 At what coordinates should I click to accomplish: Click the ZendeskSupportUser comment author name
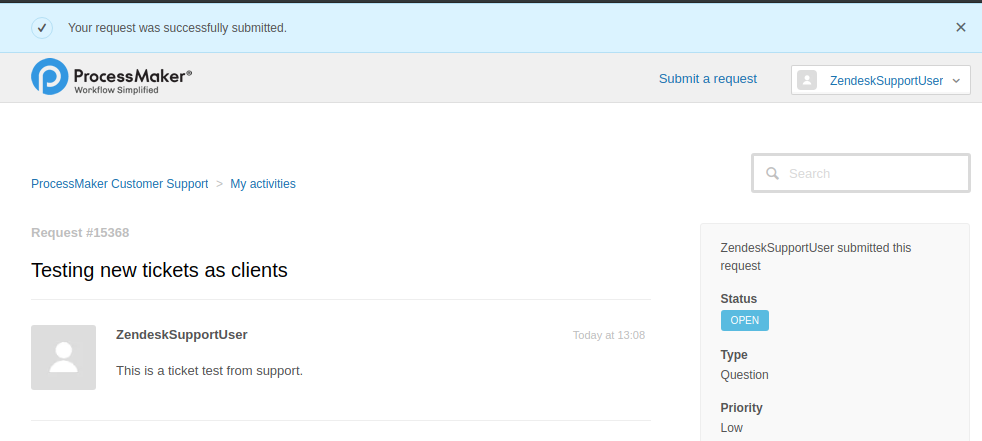click(182, 335)
